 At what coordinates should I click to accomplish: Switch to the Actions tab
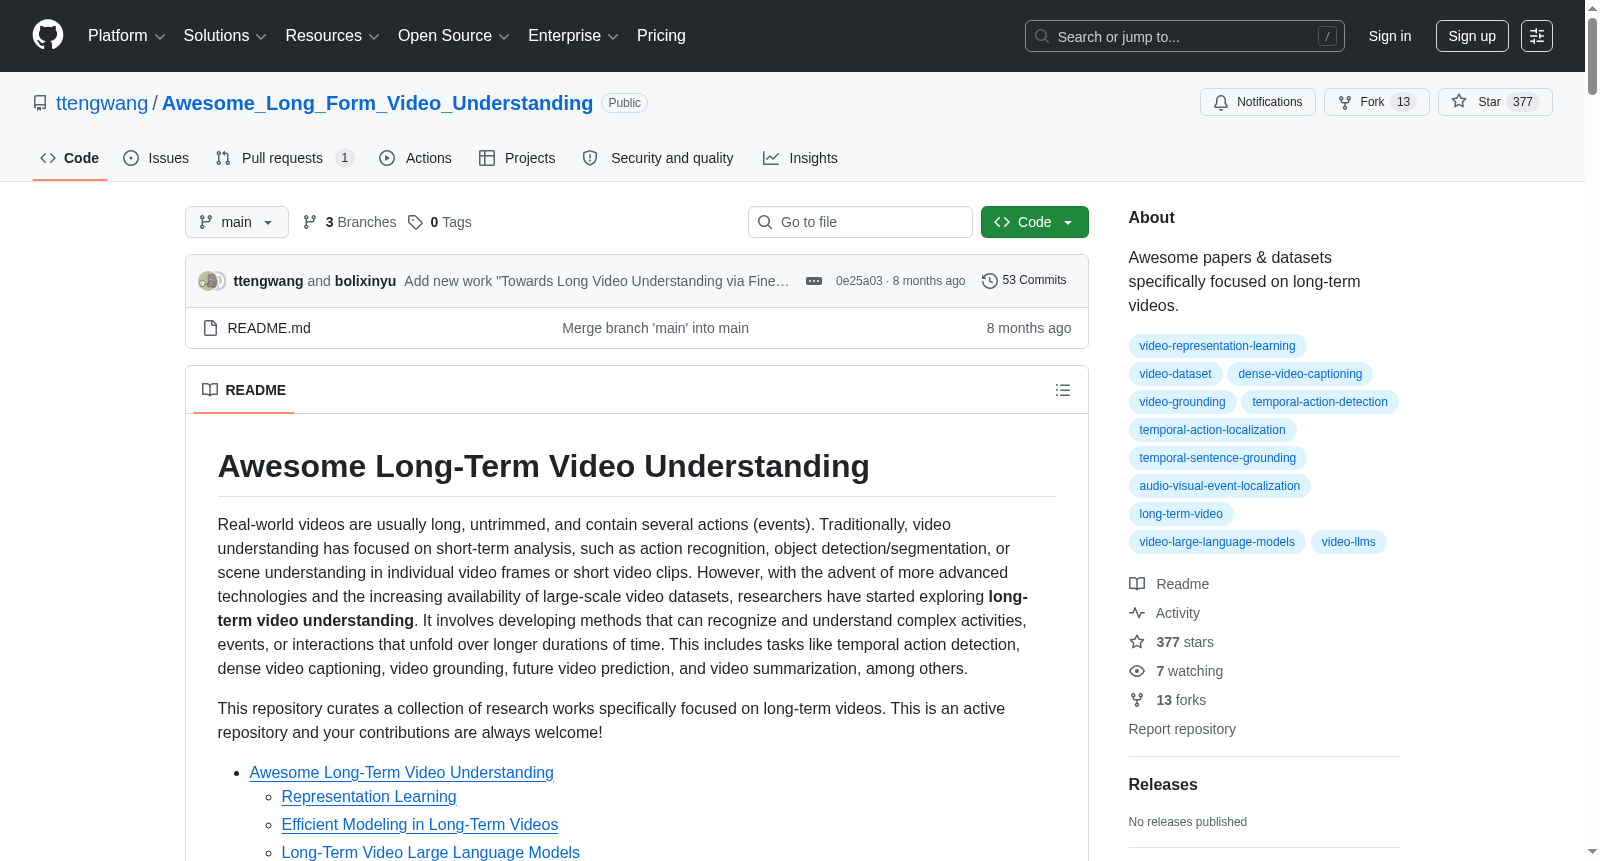416,158
